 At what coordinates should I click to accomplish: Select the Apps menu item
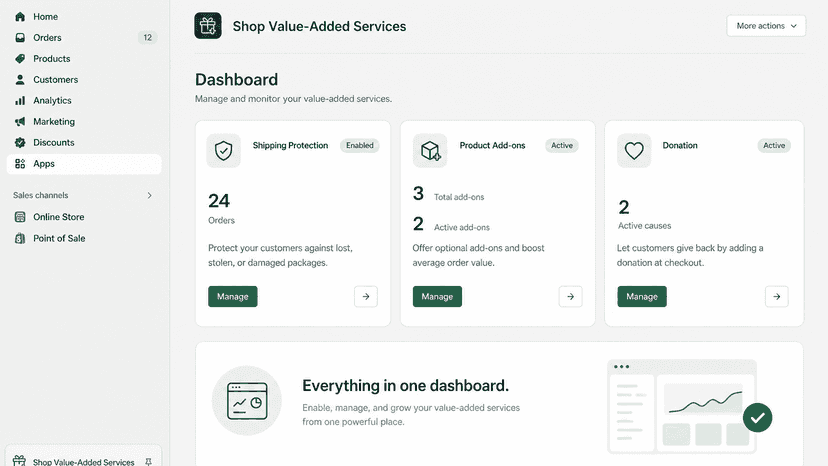[x=84, y=164]
